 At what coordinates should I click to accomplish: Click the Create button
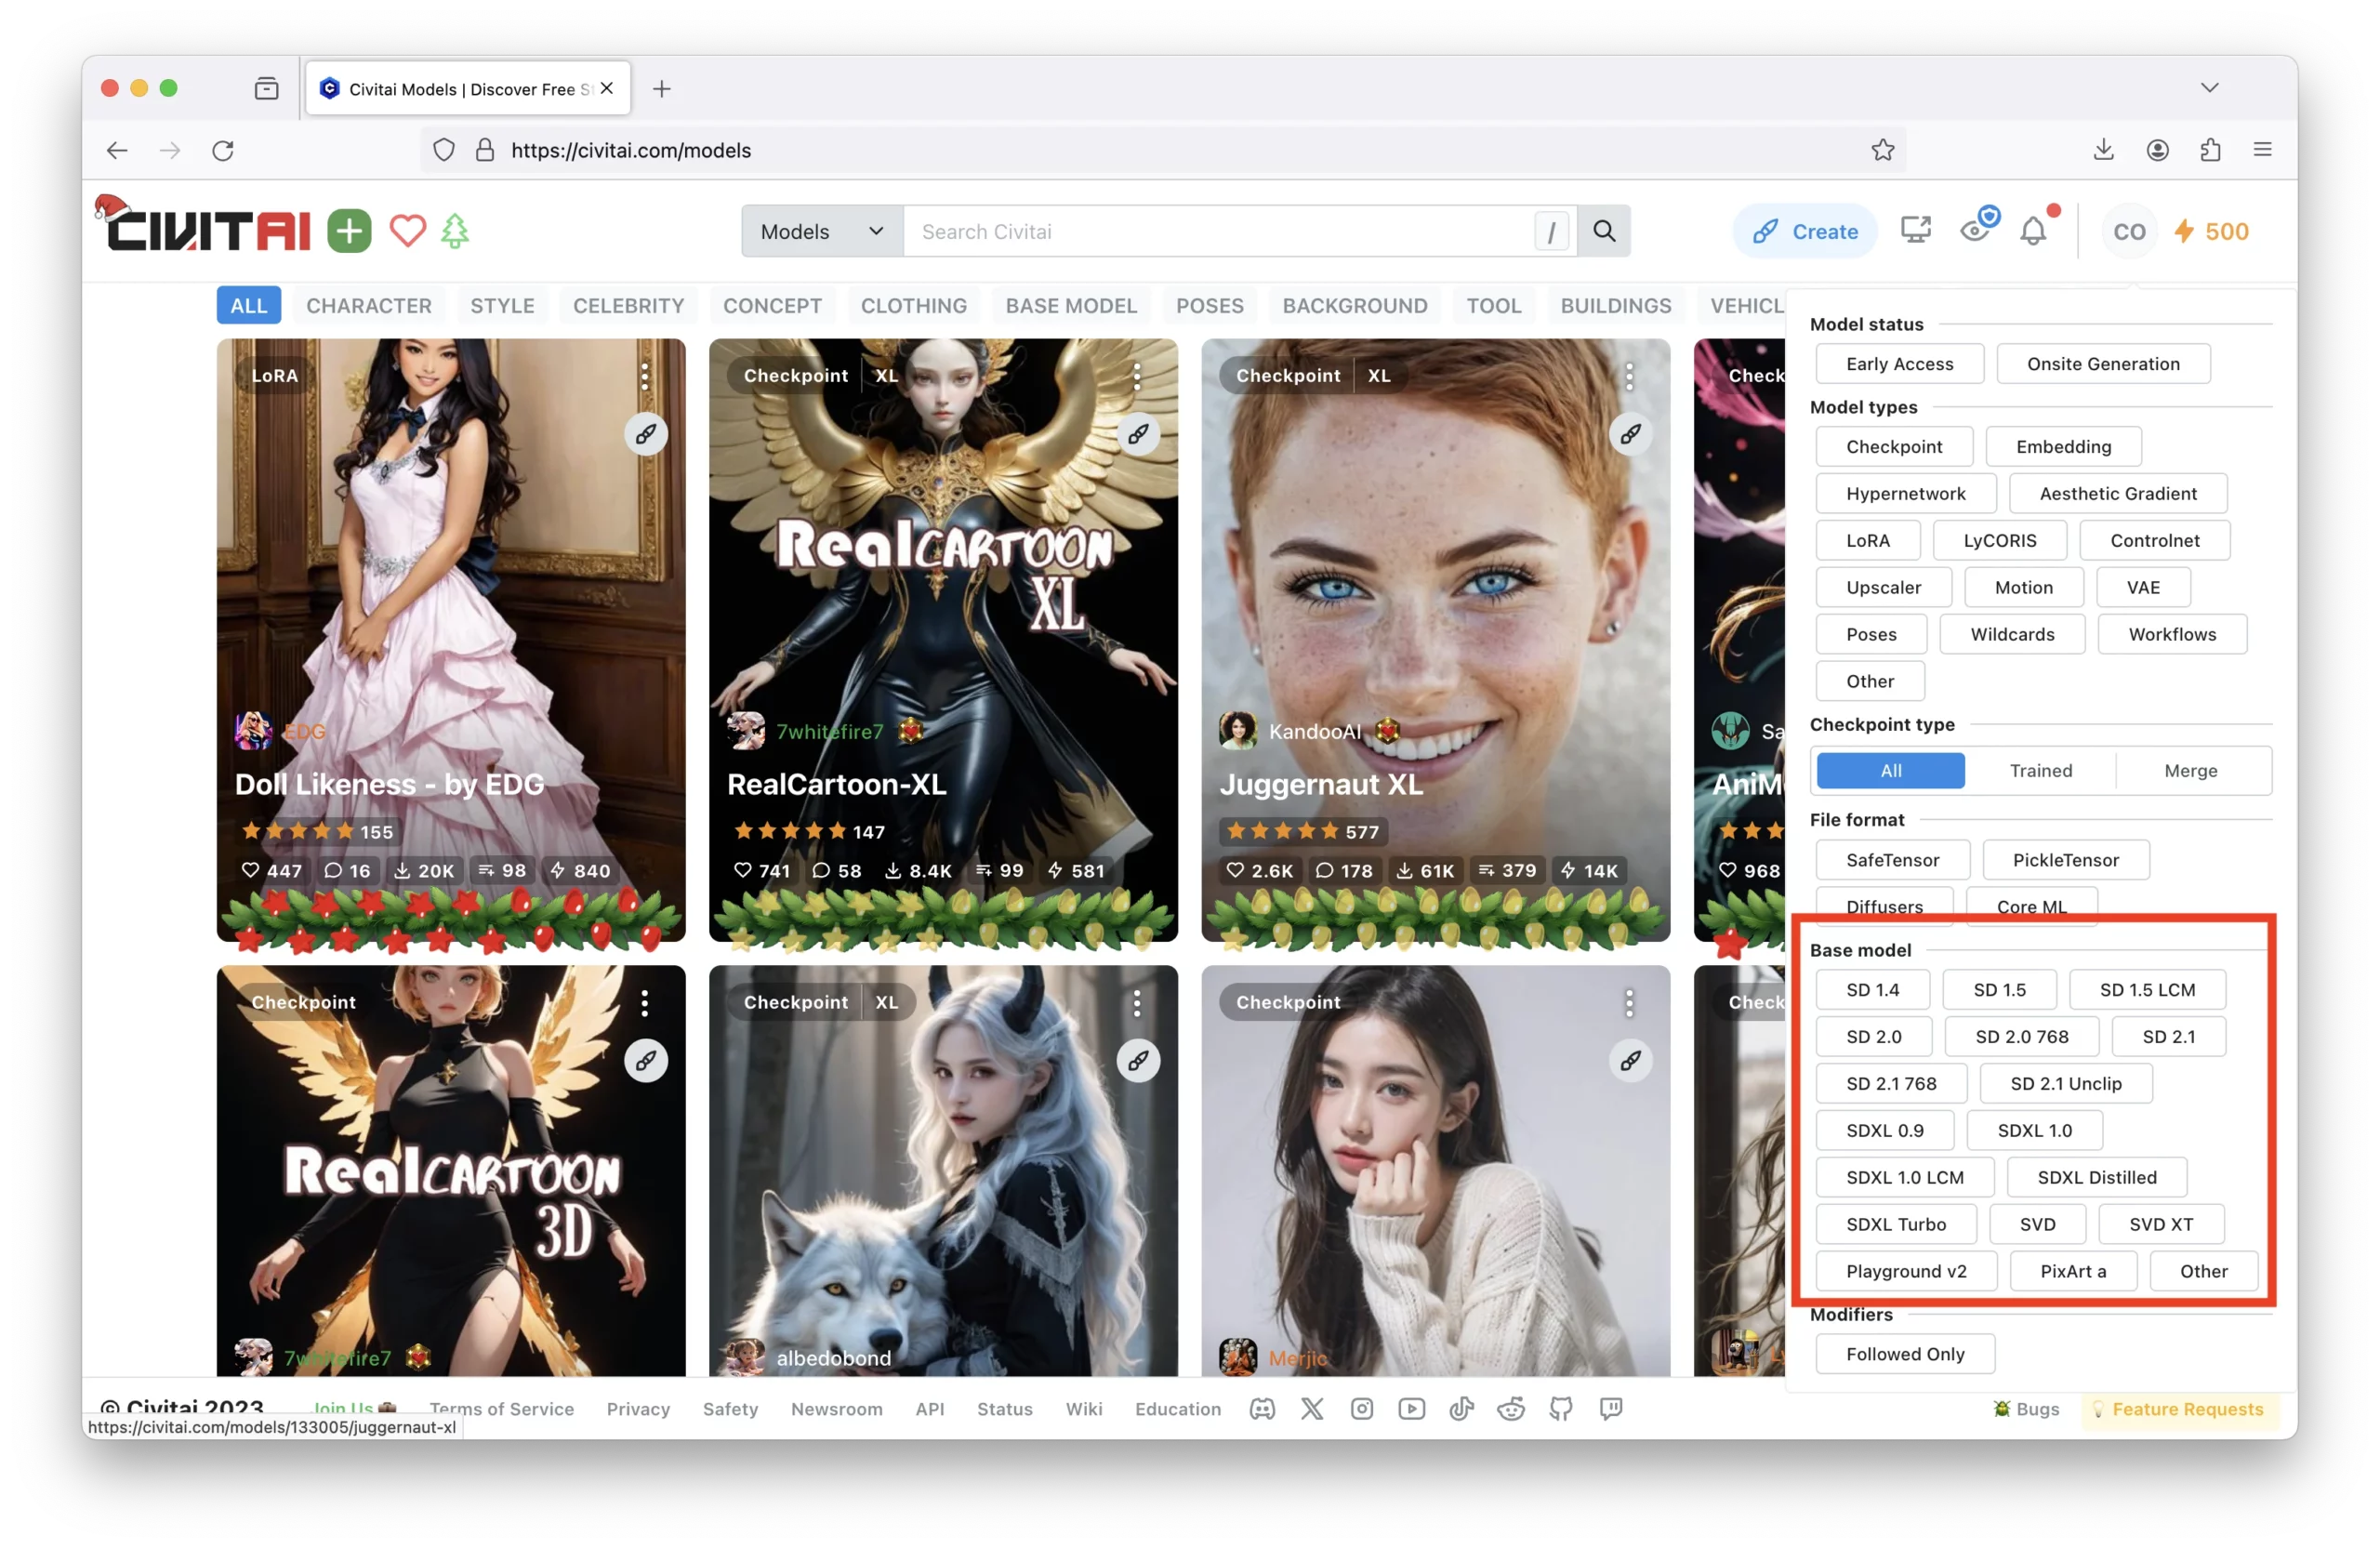click(1805, 231)
